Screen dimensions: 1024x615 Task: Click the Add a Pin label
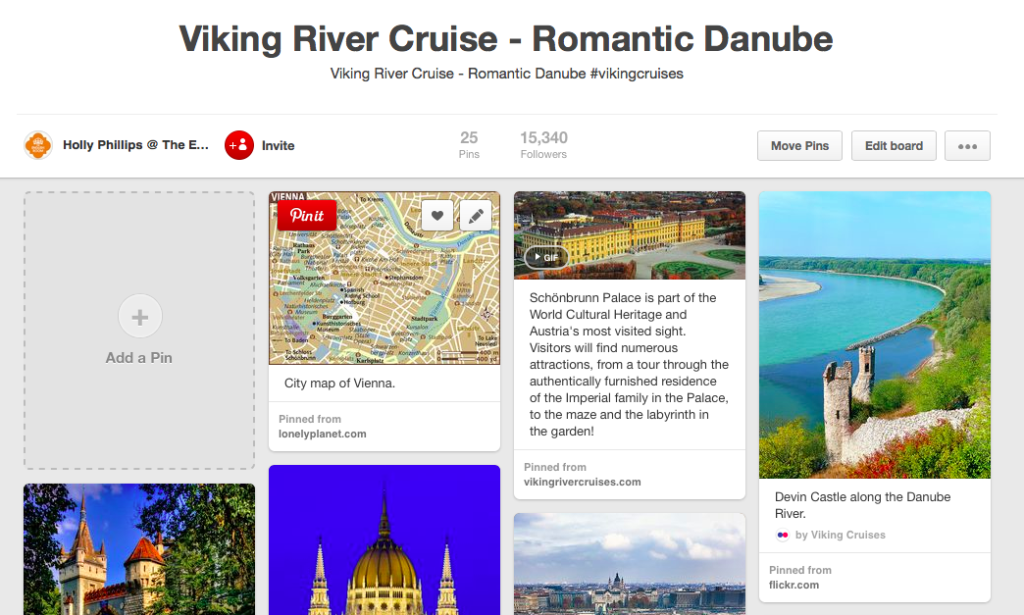coord(139,358)
